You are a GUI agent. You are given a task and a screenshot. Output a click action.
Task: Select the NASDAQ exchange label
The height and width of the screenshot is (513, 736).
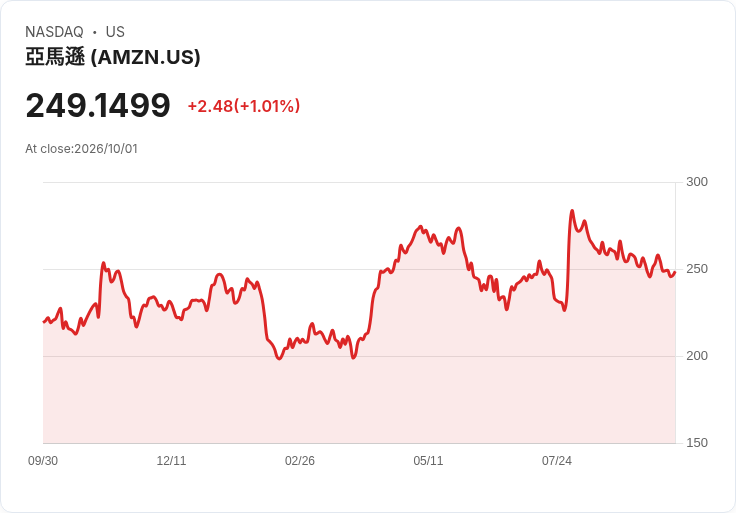pos(54,32)
